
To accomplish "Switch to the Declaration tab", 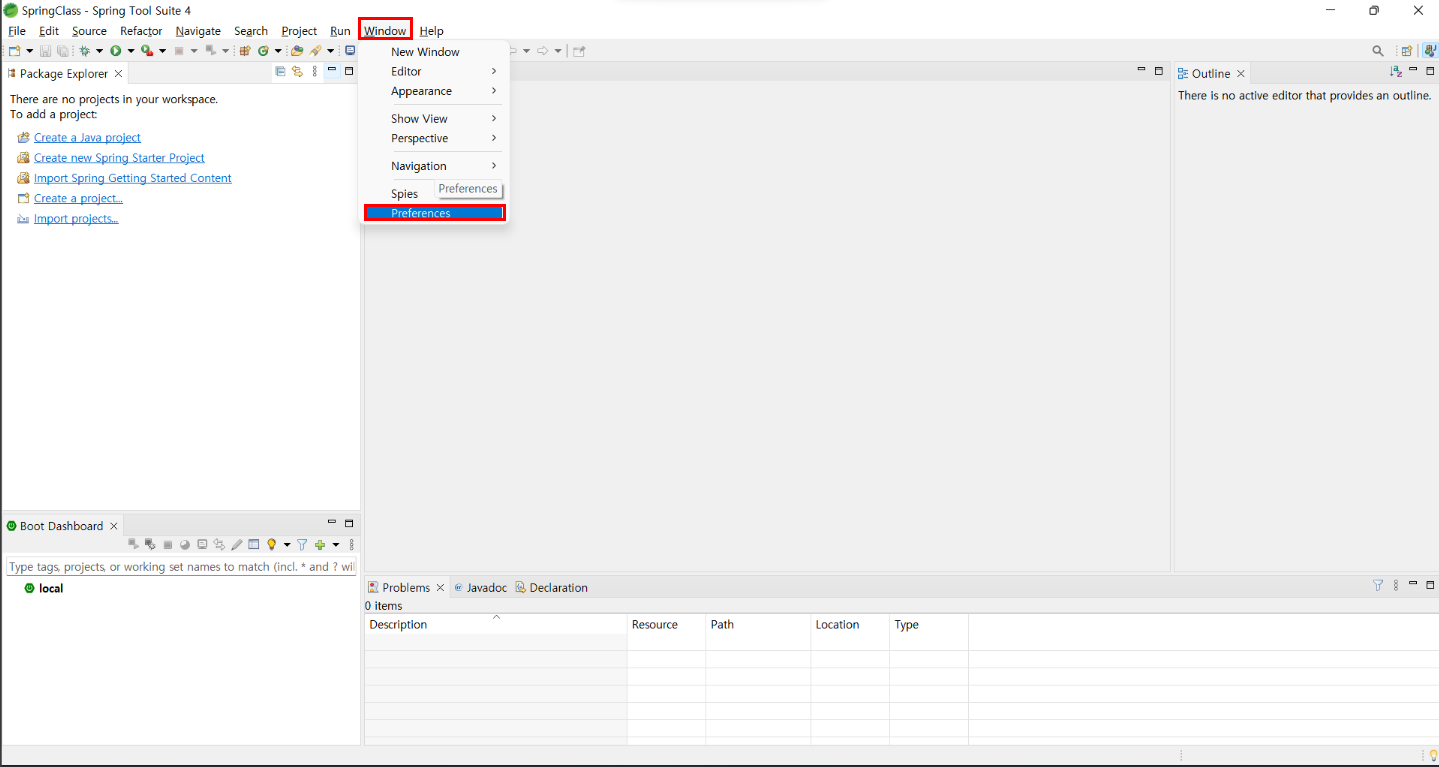I will point(551,587).
